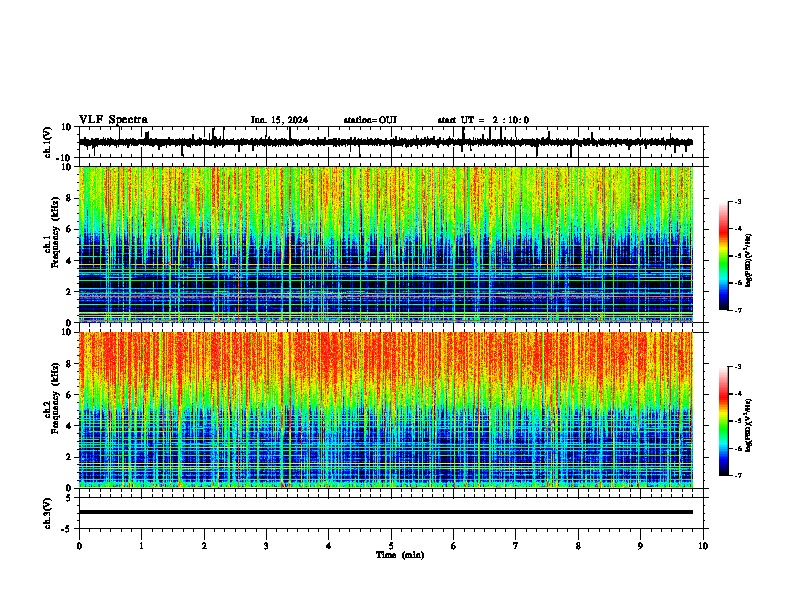Click the "-7" label on ch.2 color bar
This screenshot has width=792, height=612.
pos(738,475)
